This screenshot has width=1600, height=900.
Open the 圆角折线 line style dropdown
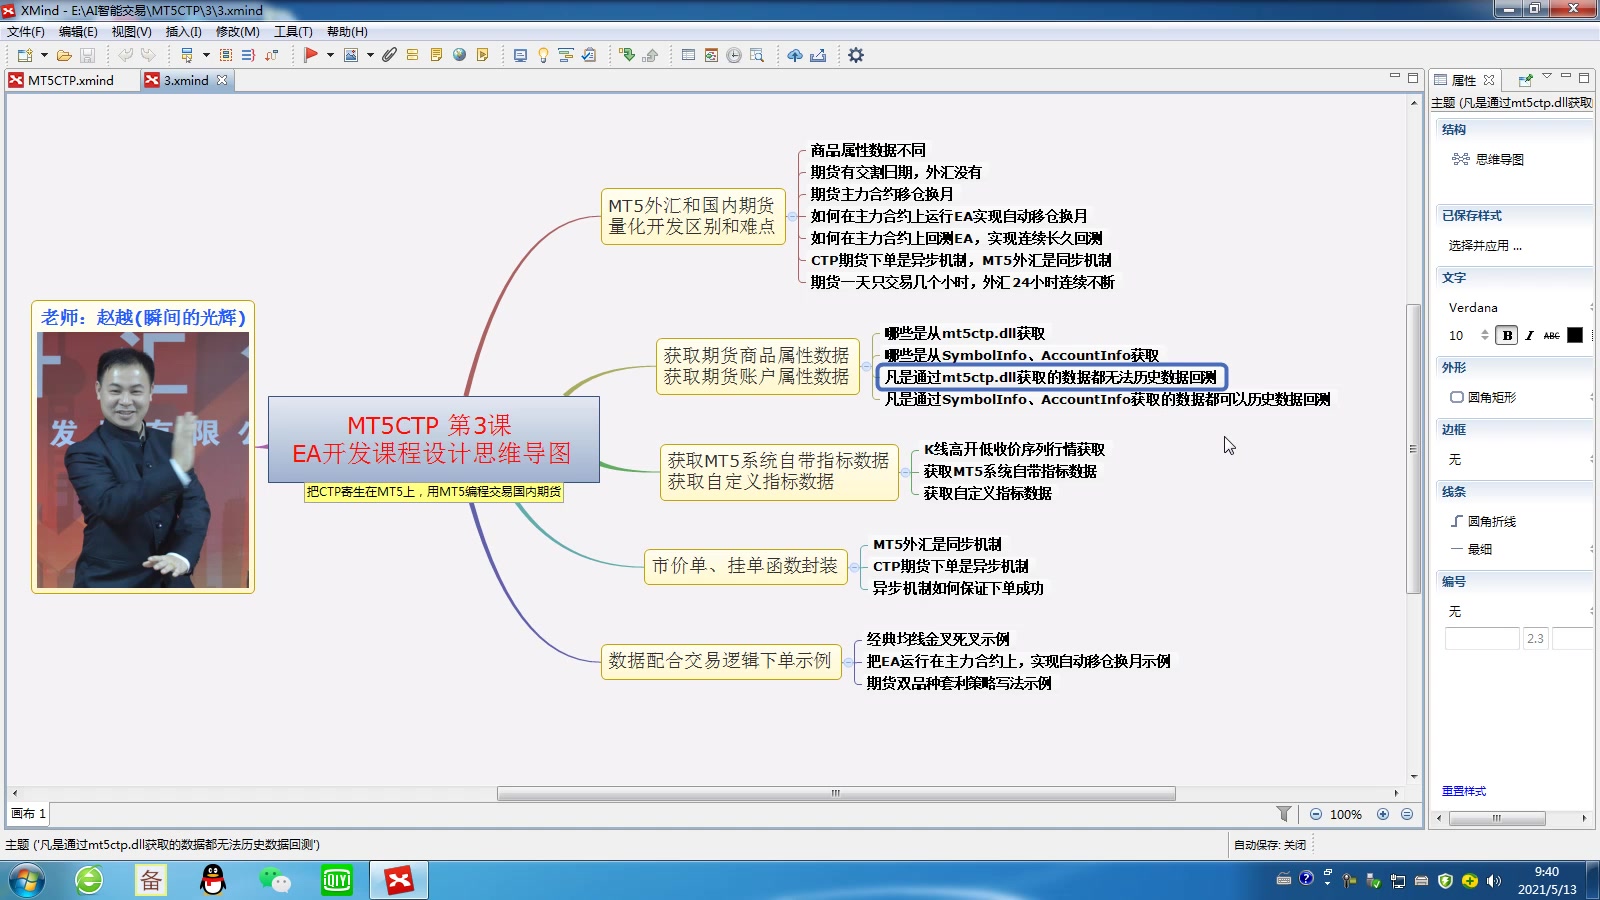[1517, 521]
